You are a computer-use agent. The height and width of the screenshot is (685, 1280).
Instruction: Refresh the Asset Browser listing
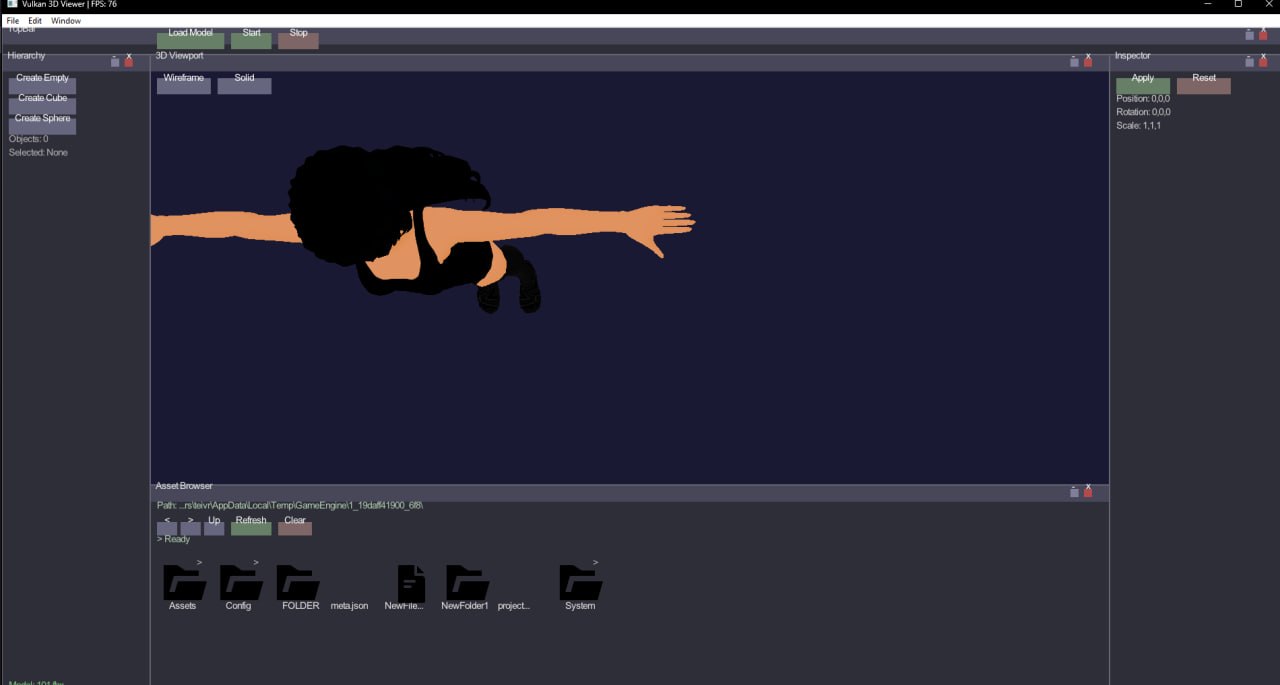251,527
